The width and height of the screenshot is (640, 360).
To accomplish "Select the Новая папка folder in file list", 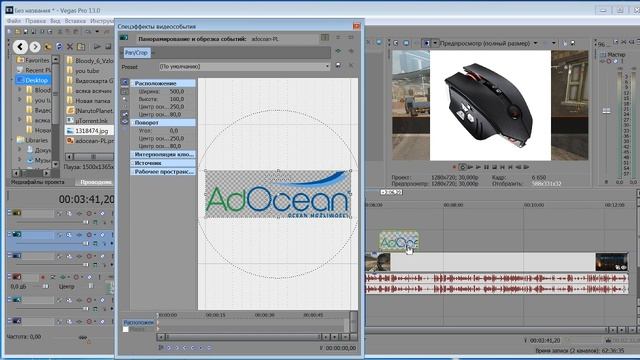I will coord(89,100).
